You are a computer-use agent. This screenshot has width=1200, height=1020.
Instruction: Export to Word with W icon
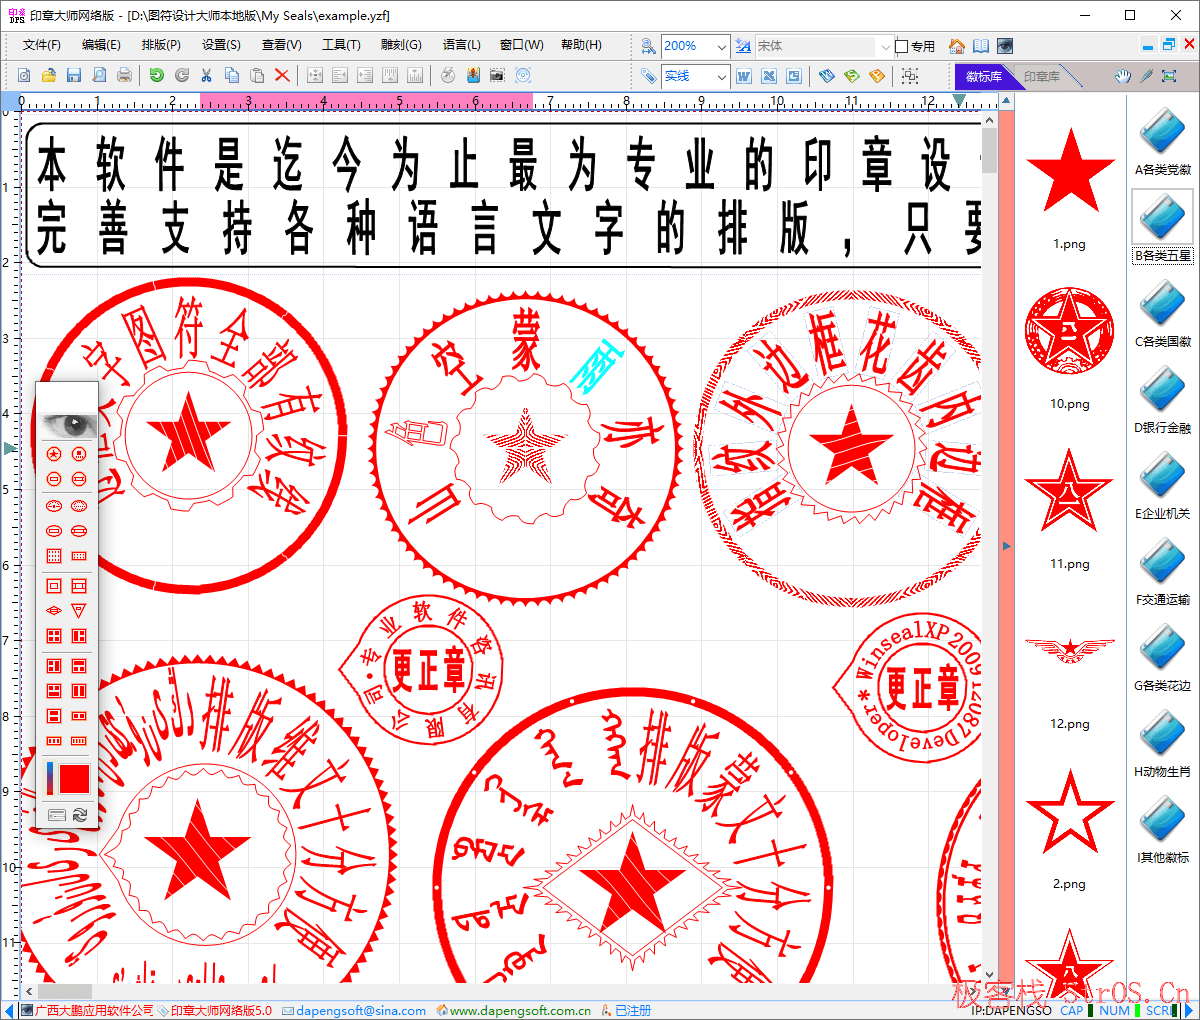(x=744, y=76)
